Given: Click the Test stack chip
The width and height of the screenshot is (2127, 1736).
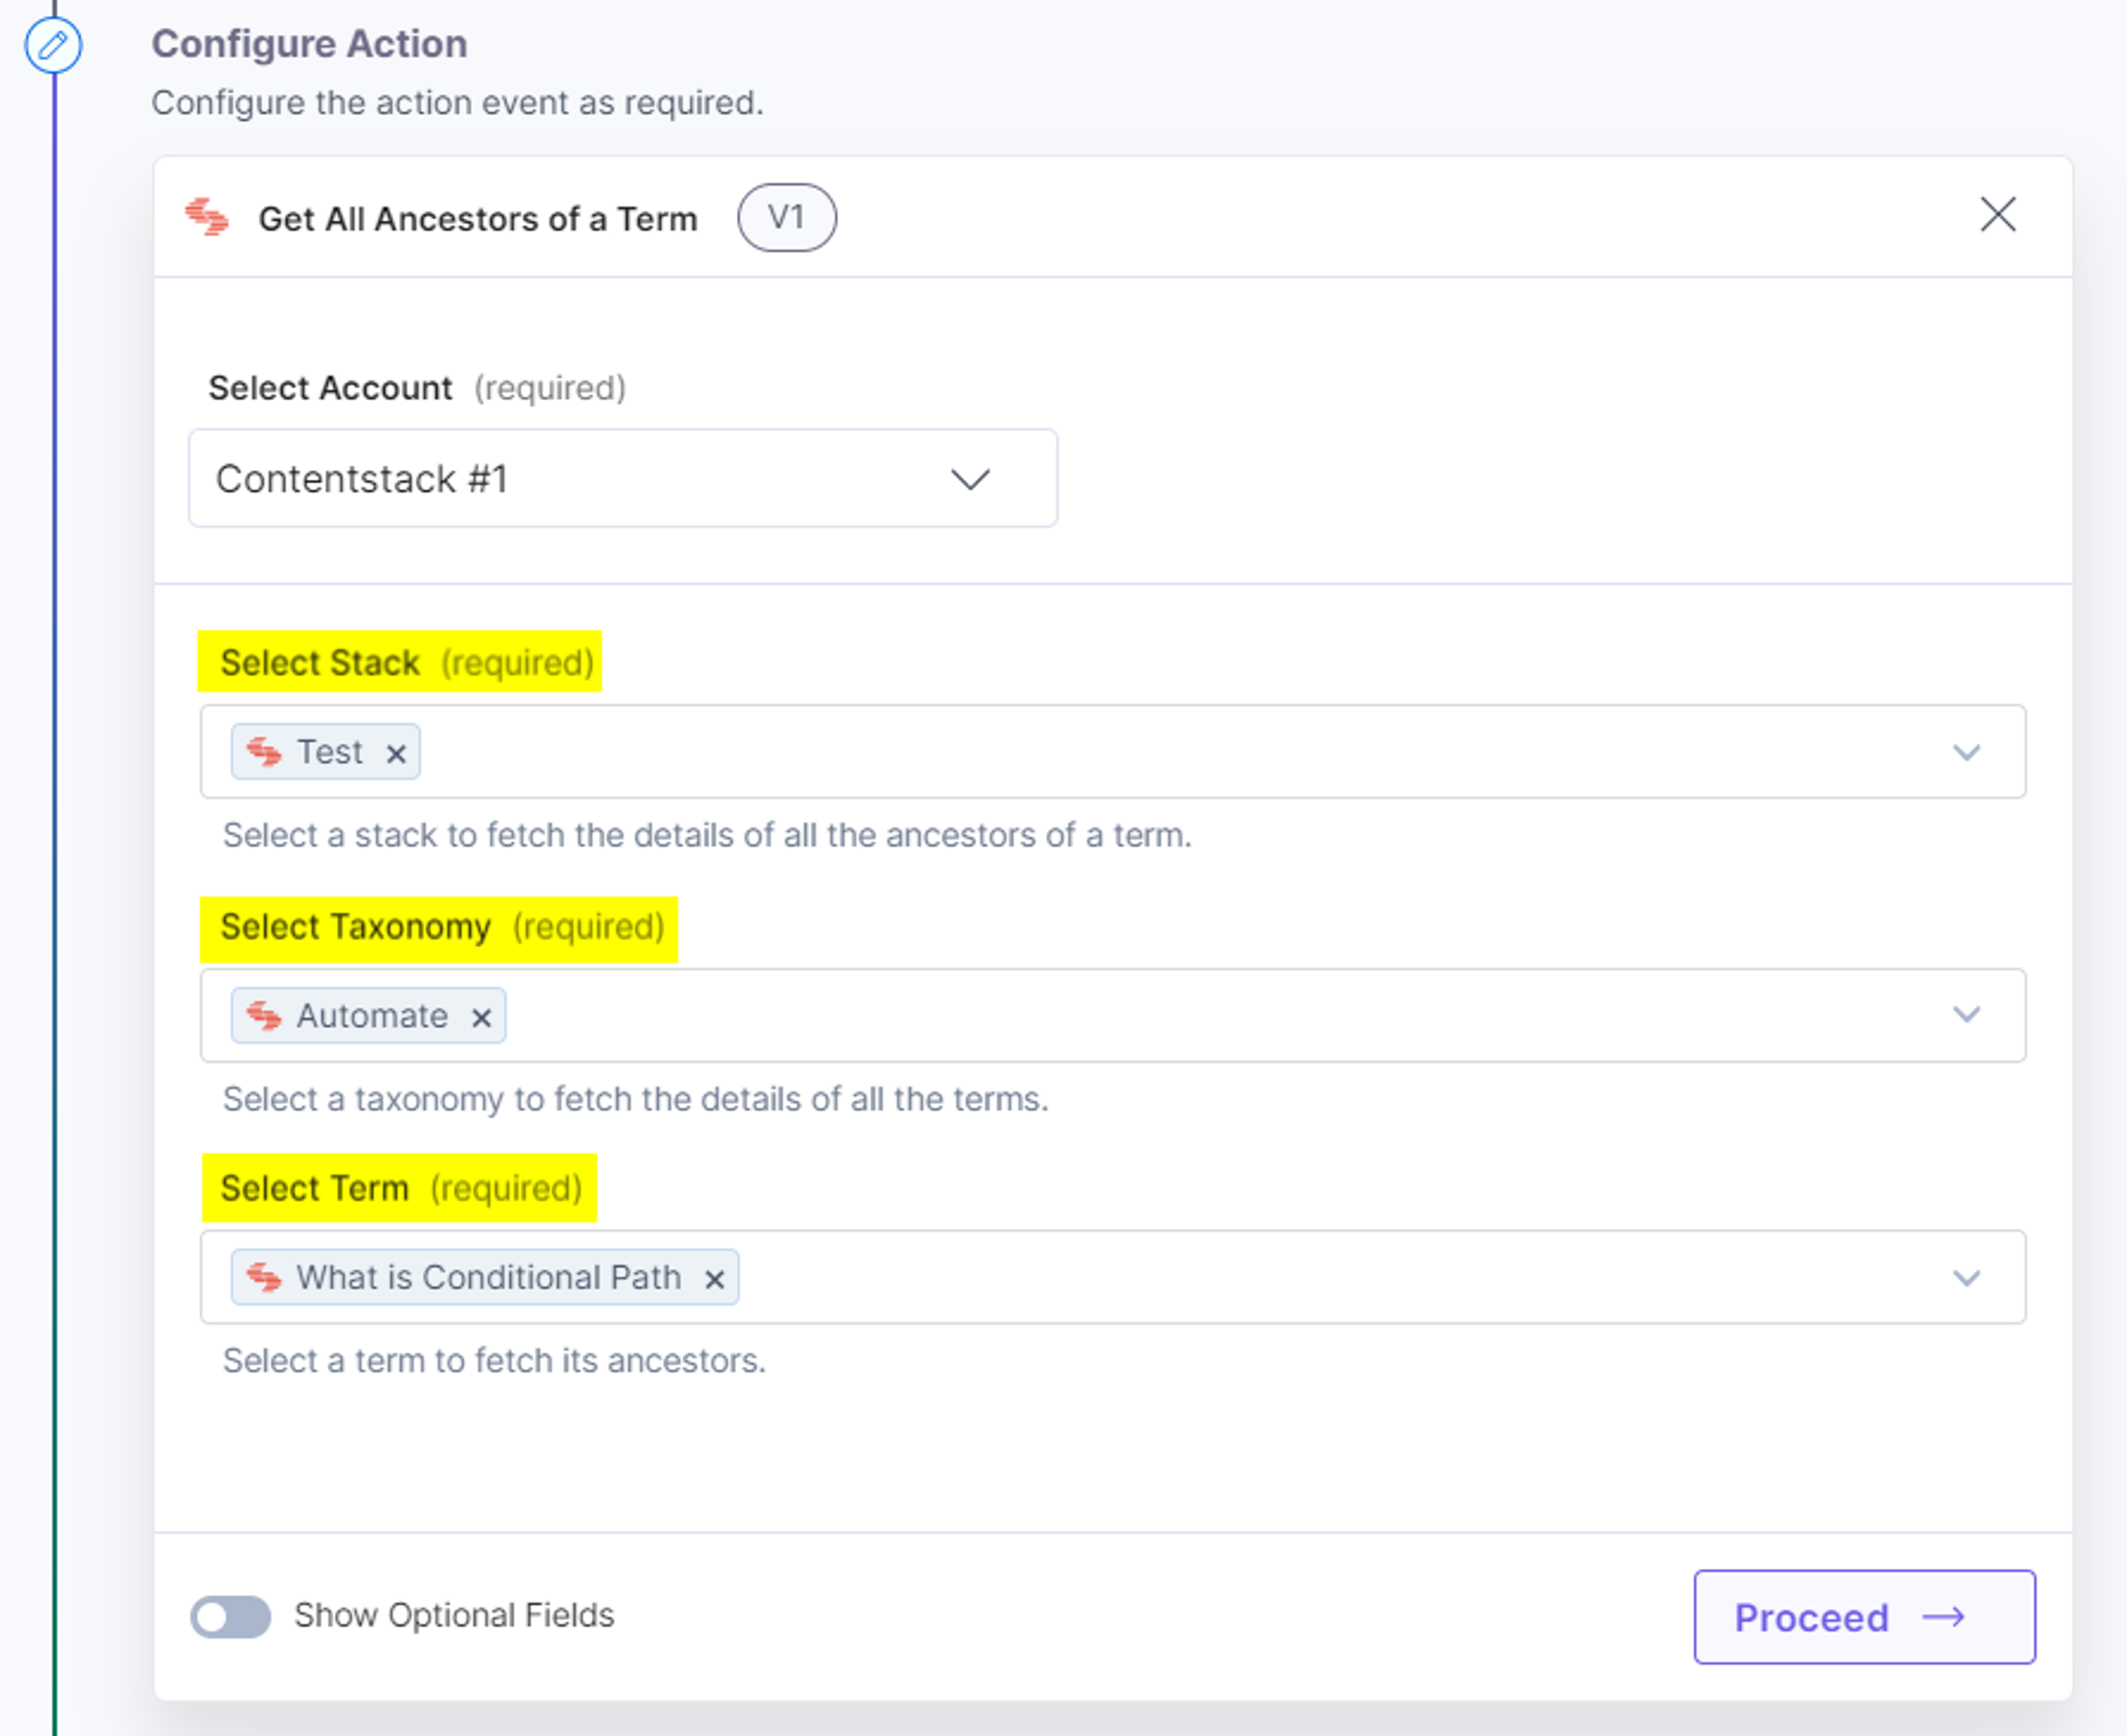Looking at the screenshot, I should coord(325,751).
